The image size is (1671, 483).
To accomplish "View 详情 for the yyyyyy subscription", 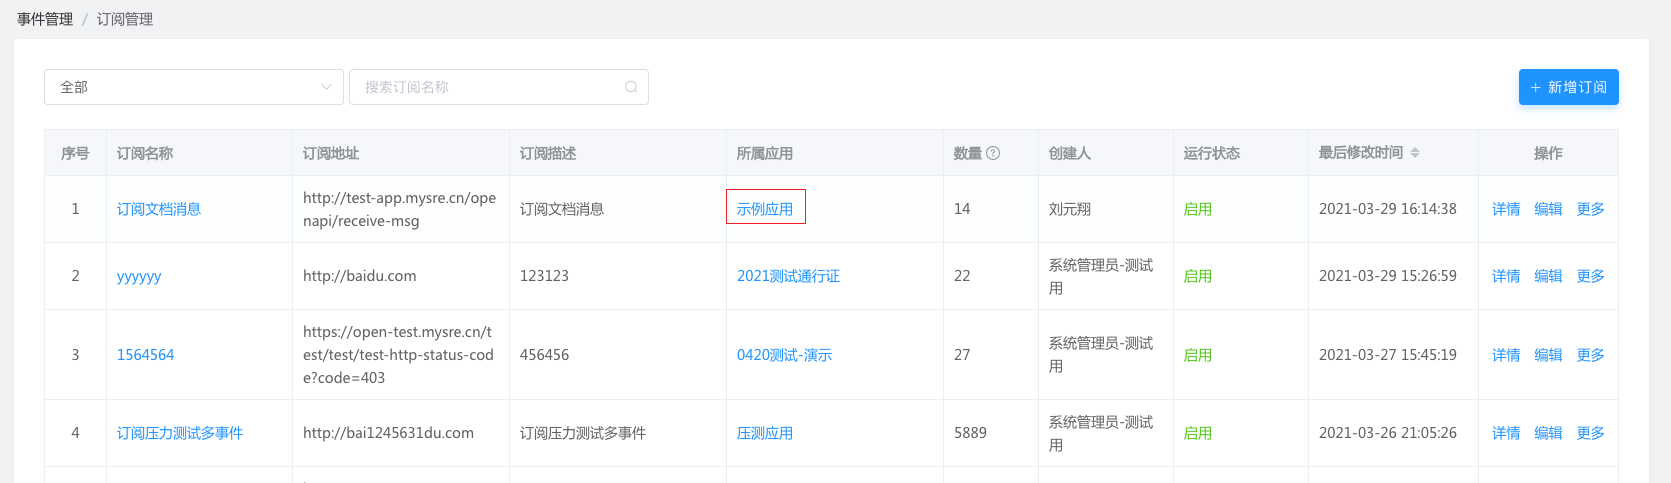I will [1506, 276].
